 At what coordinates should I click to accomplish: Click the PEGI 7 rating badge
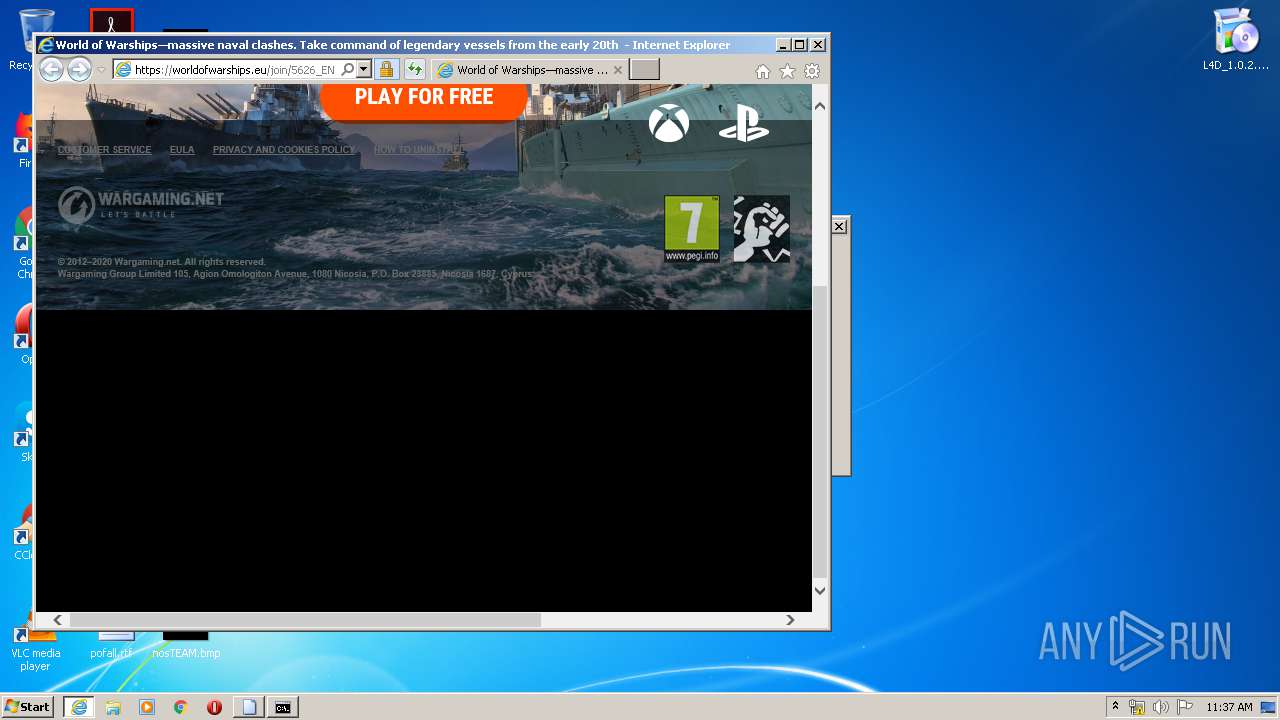(692, 229)
